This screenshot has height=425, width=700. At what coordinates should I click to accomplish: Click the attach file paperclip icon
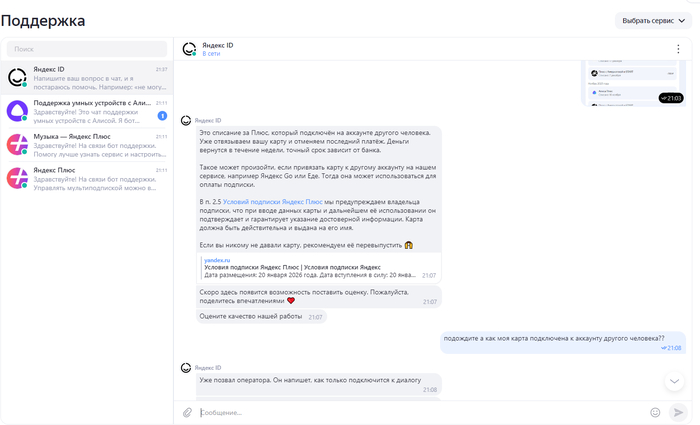[187, 412]
